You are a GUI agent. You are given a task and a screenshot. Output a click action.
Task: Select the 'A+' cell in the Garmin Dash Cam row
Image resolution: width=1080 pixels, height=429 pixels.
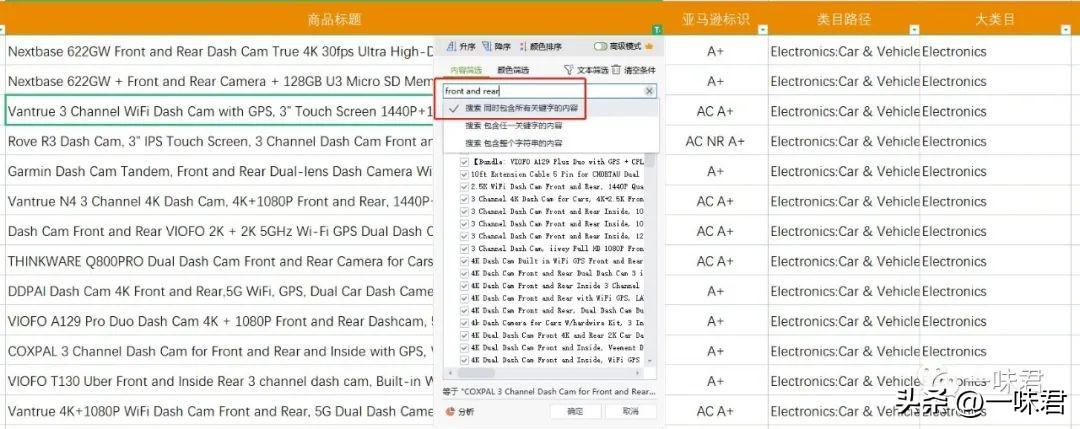tap(716, 171)
